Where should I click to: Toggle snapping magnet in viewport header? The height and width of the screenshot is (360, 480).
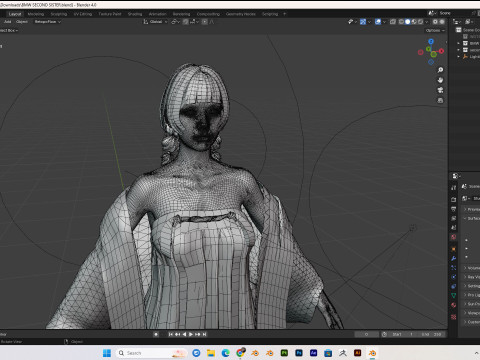[186, 22]
